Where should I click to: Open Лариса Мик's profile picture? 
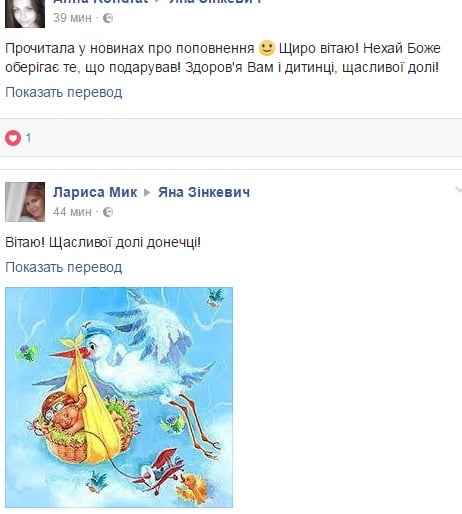[25, 202]
